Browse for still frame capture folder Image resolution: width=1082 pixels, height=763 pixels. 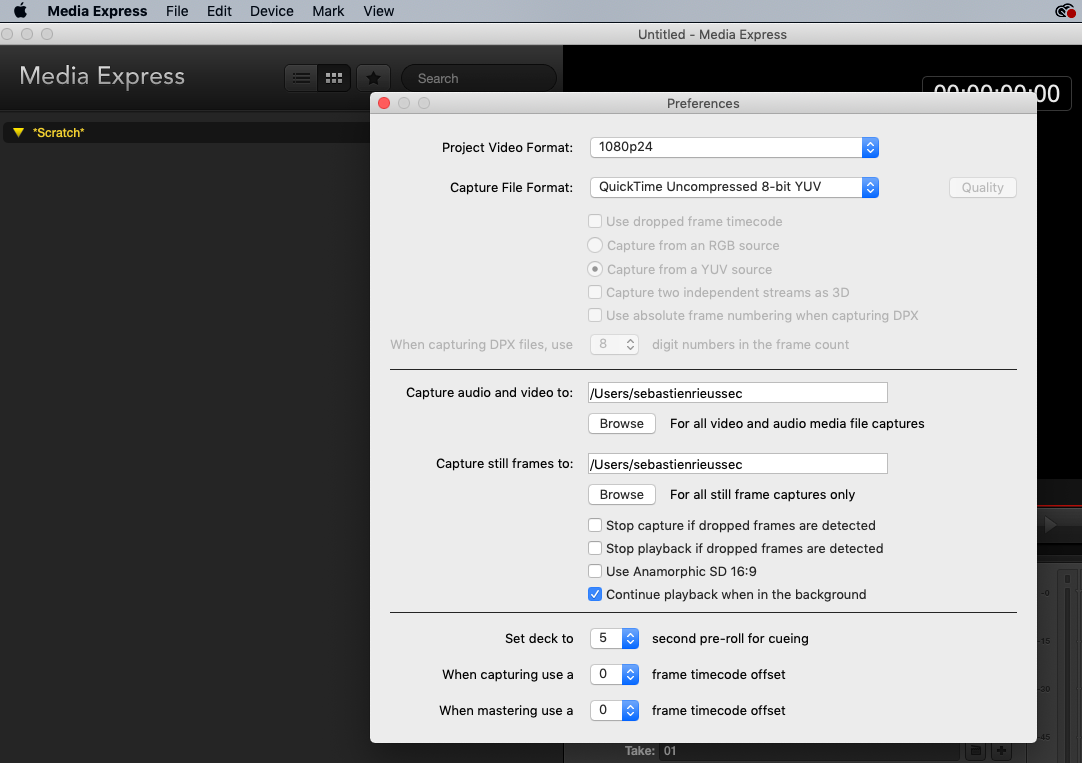(622, 495)
